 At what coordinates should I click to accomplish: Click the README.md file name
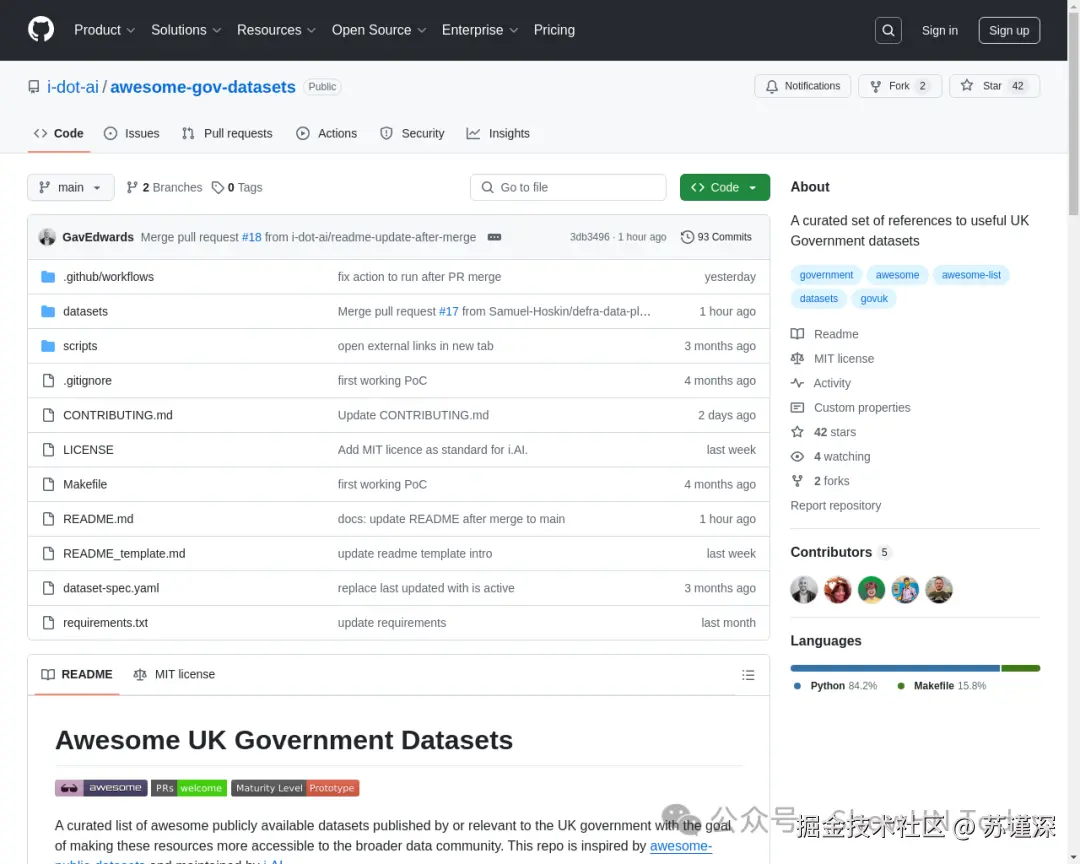(x=98, y=519)
